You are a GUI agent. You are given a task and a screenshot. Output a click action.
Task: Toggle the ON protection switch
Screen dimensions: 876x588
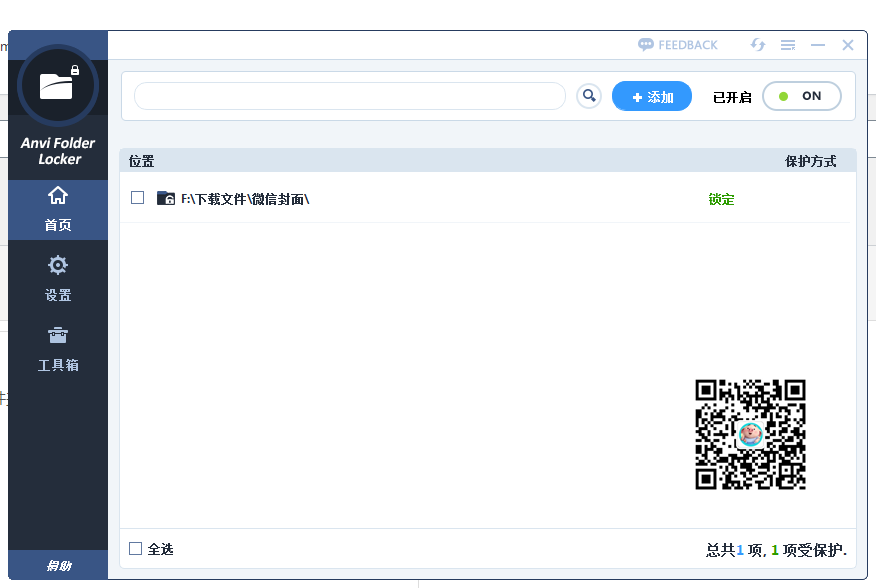(802, 96)
